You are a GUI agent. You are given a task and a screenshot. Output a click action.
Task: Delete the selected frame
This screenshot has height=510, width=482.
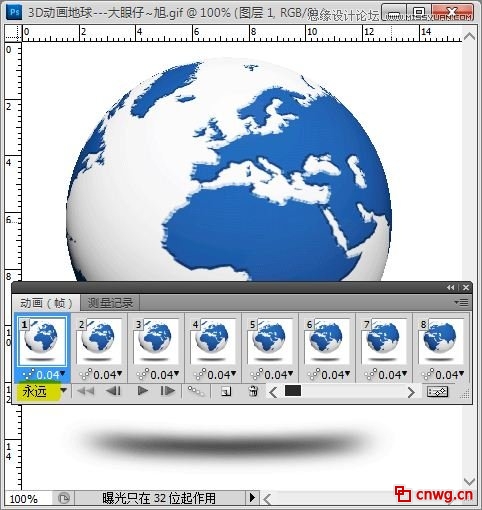point(253,391)
